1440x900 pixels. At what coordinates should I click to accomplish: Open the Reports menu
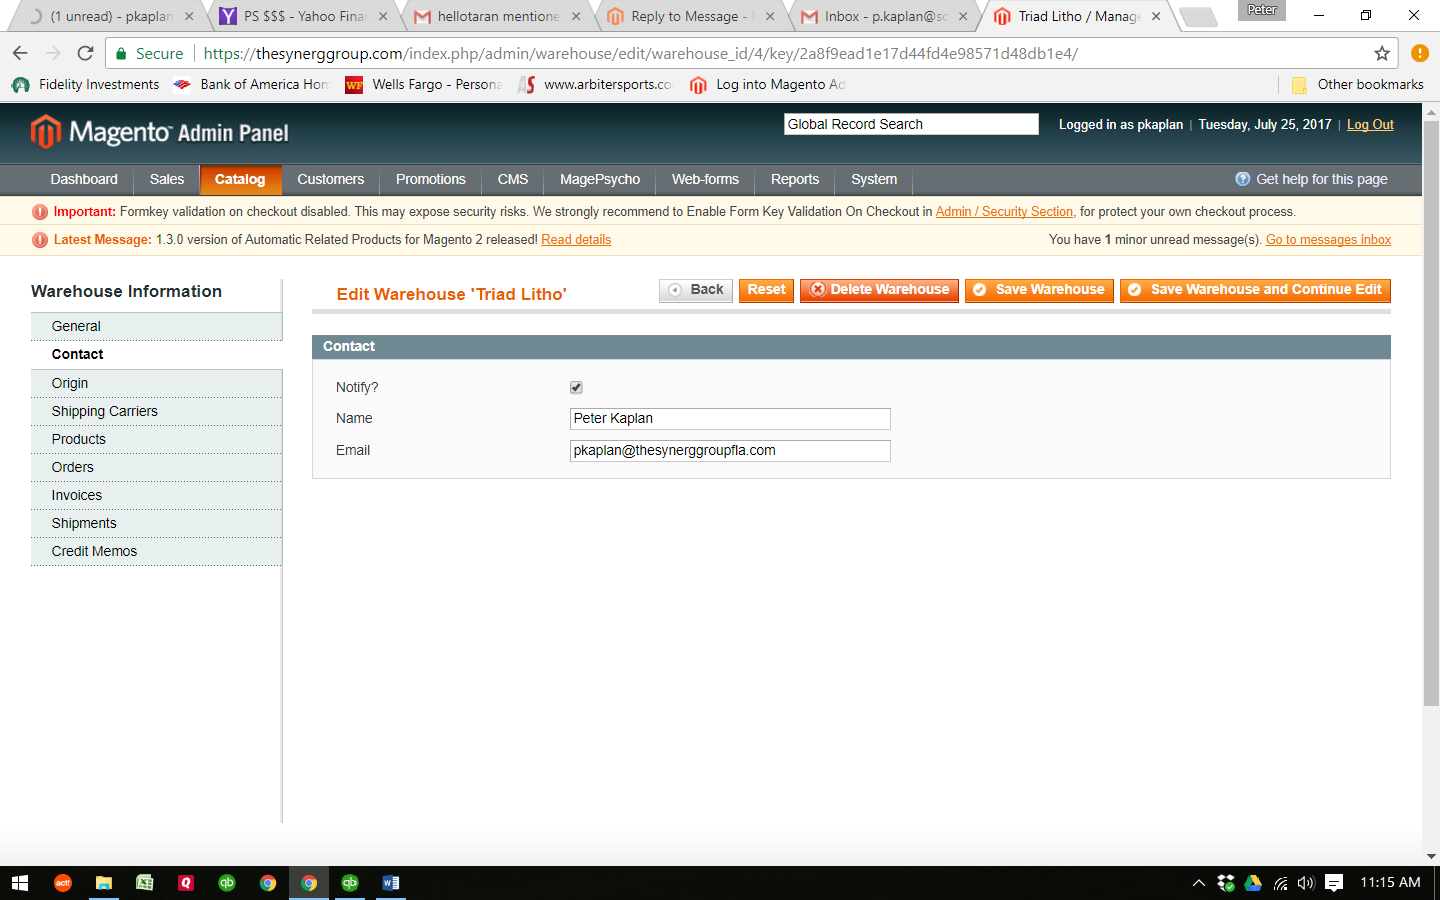[x=794, y=179]
